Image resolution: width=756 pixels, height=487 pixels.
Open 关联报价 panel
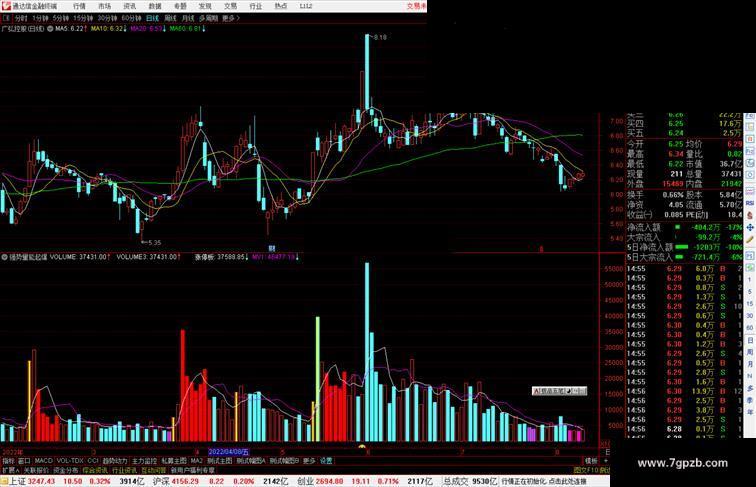coord(36,471)
